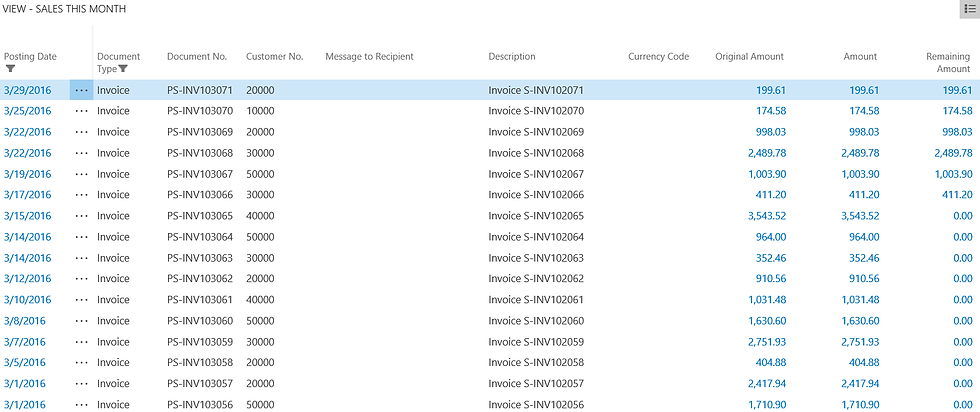980x412 pixels.
Task: Open row actions for PS-INV103067
Action: click(81, 174)
